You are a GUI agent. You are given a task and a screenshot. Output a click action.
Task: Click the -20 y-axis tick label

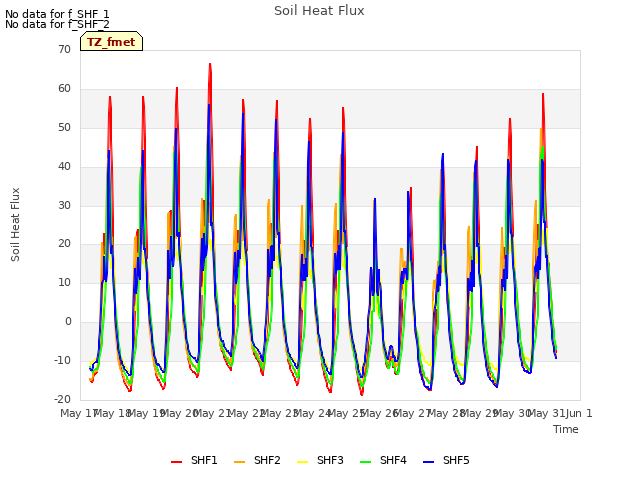coord(62,399)
